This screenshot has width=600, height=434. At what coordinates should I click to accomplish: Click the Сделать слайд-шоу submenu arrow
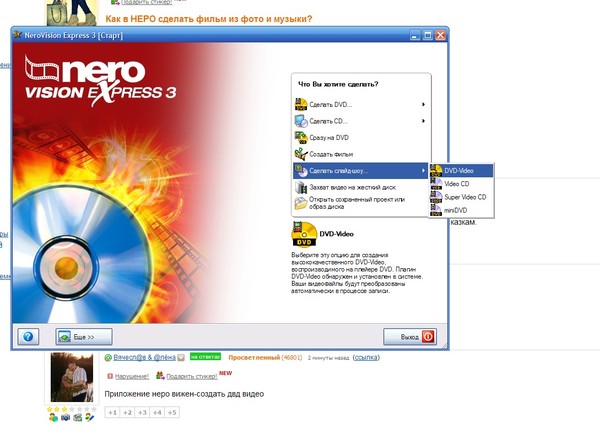pyautogui.click(x=423, y=171)
